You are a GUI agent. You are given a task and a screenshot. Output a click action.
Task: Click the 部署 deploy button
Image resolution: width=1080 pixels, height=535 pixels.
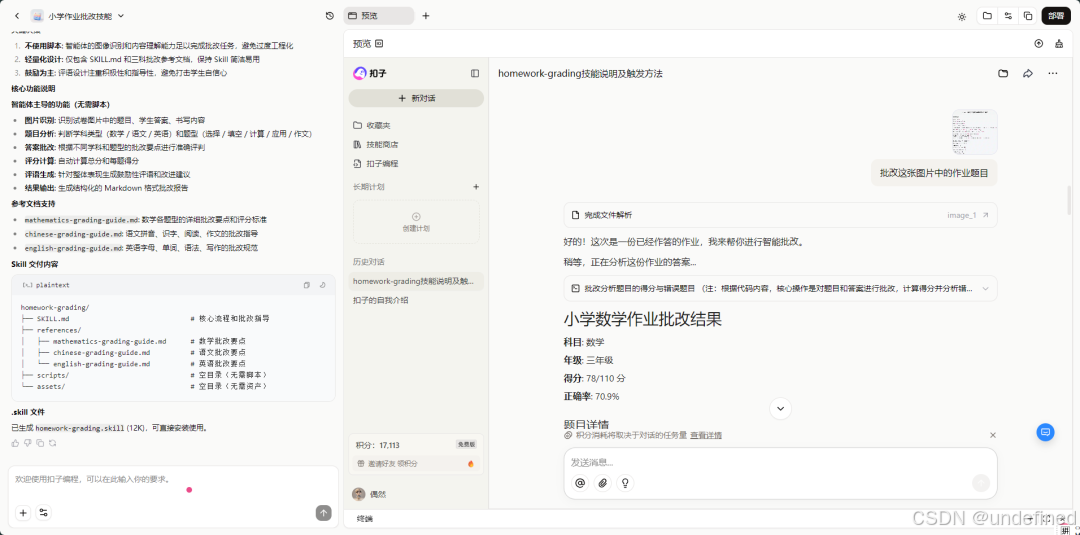pos(1056,16)
